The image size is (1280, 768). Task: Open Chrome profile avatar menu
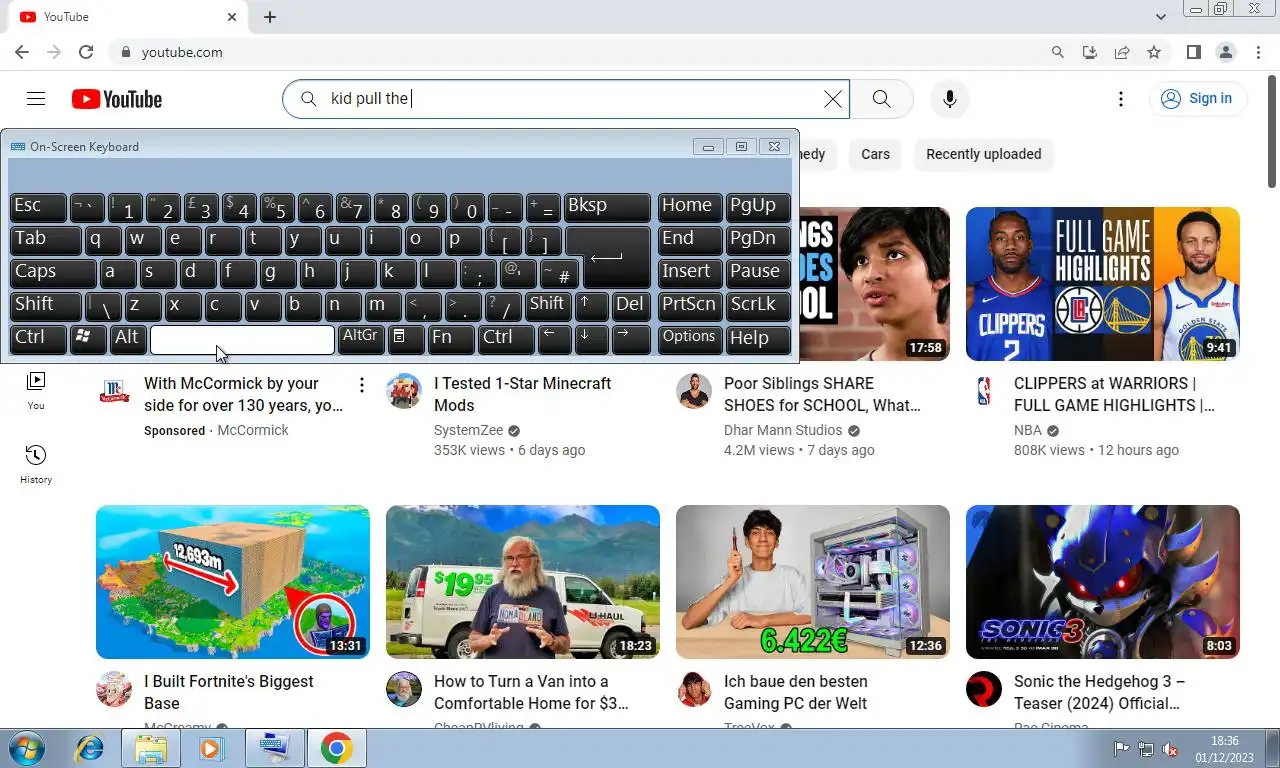pyautogui.click(x=1225, y=52)
